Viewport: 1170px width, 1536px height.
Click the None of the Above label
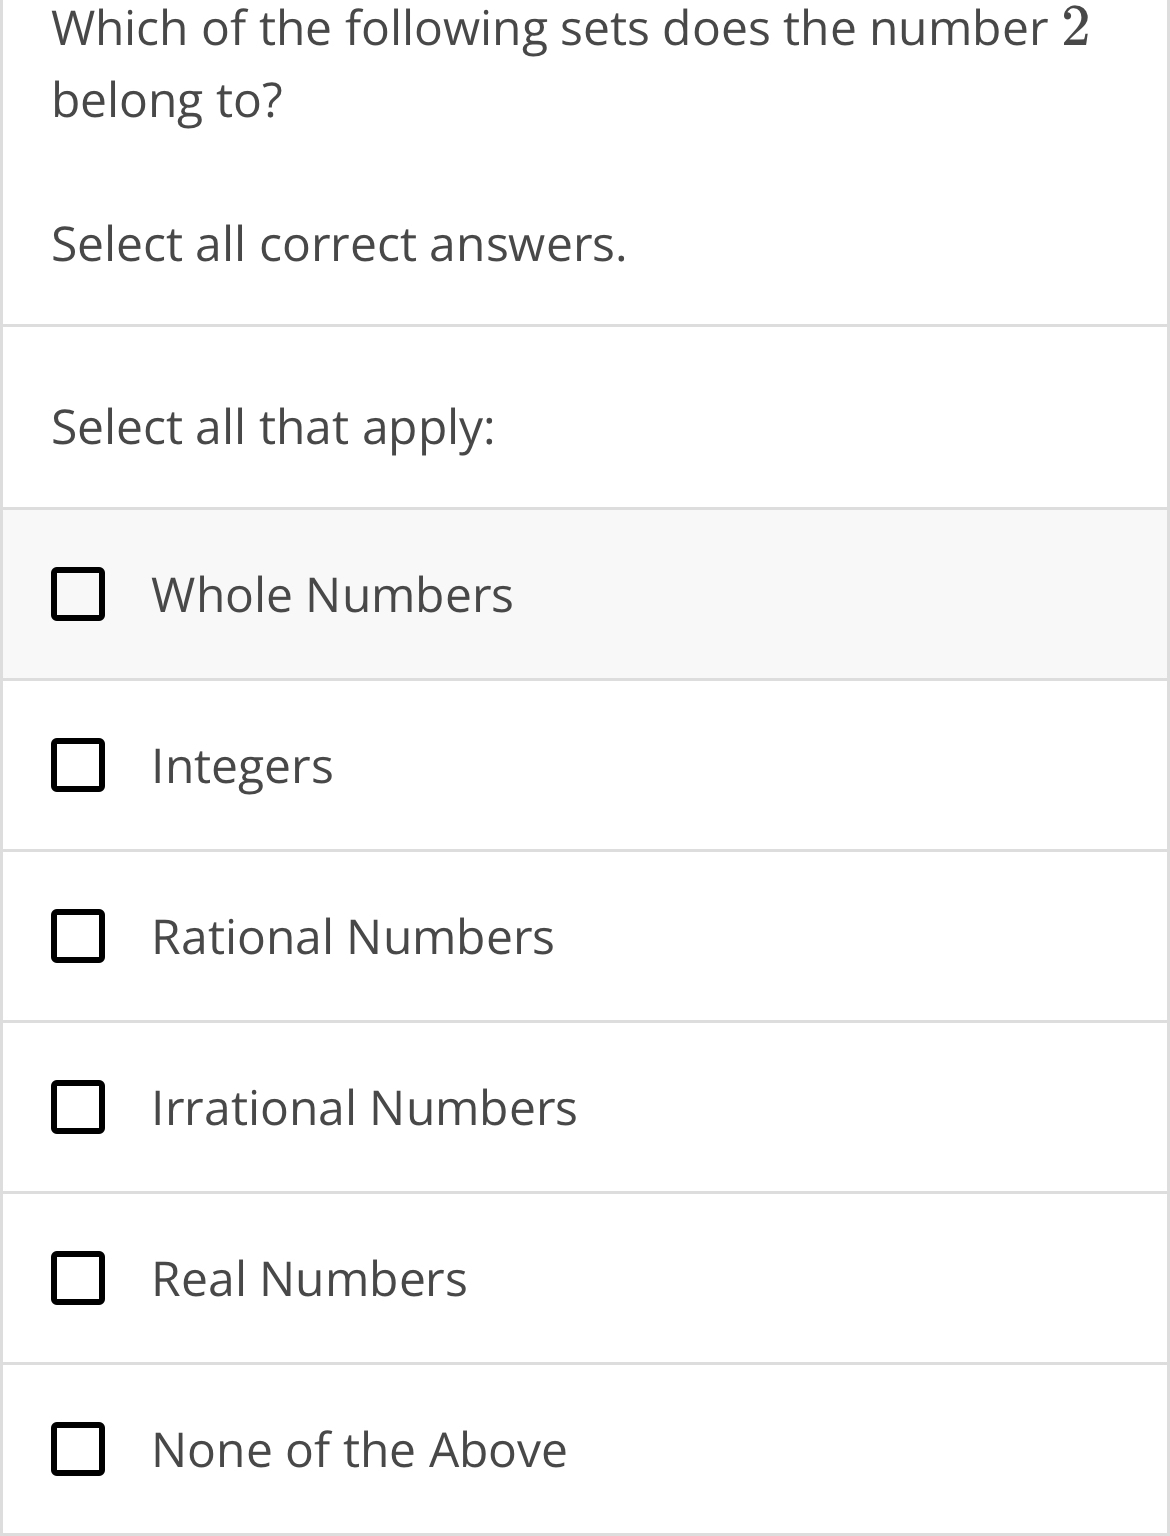click(x=360, y=1449)
